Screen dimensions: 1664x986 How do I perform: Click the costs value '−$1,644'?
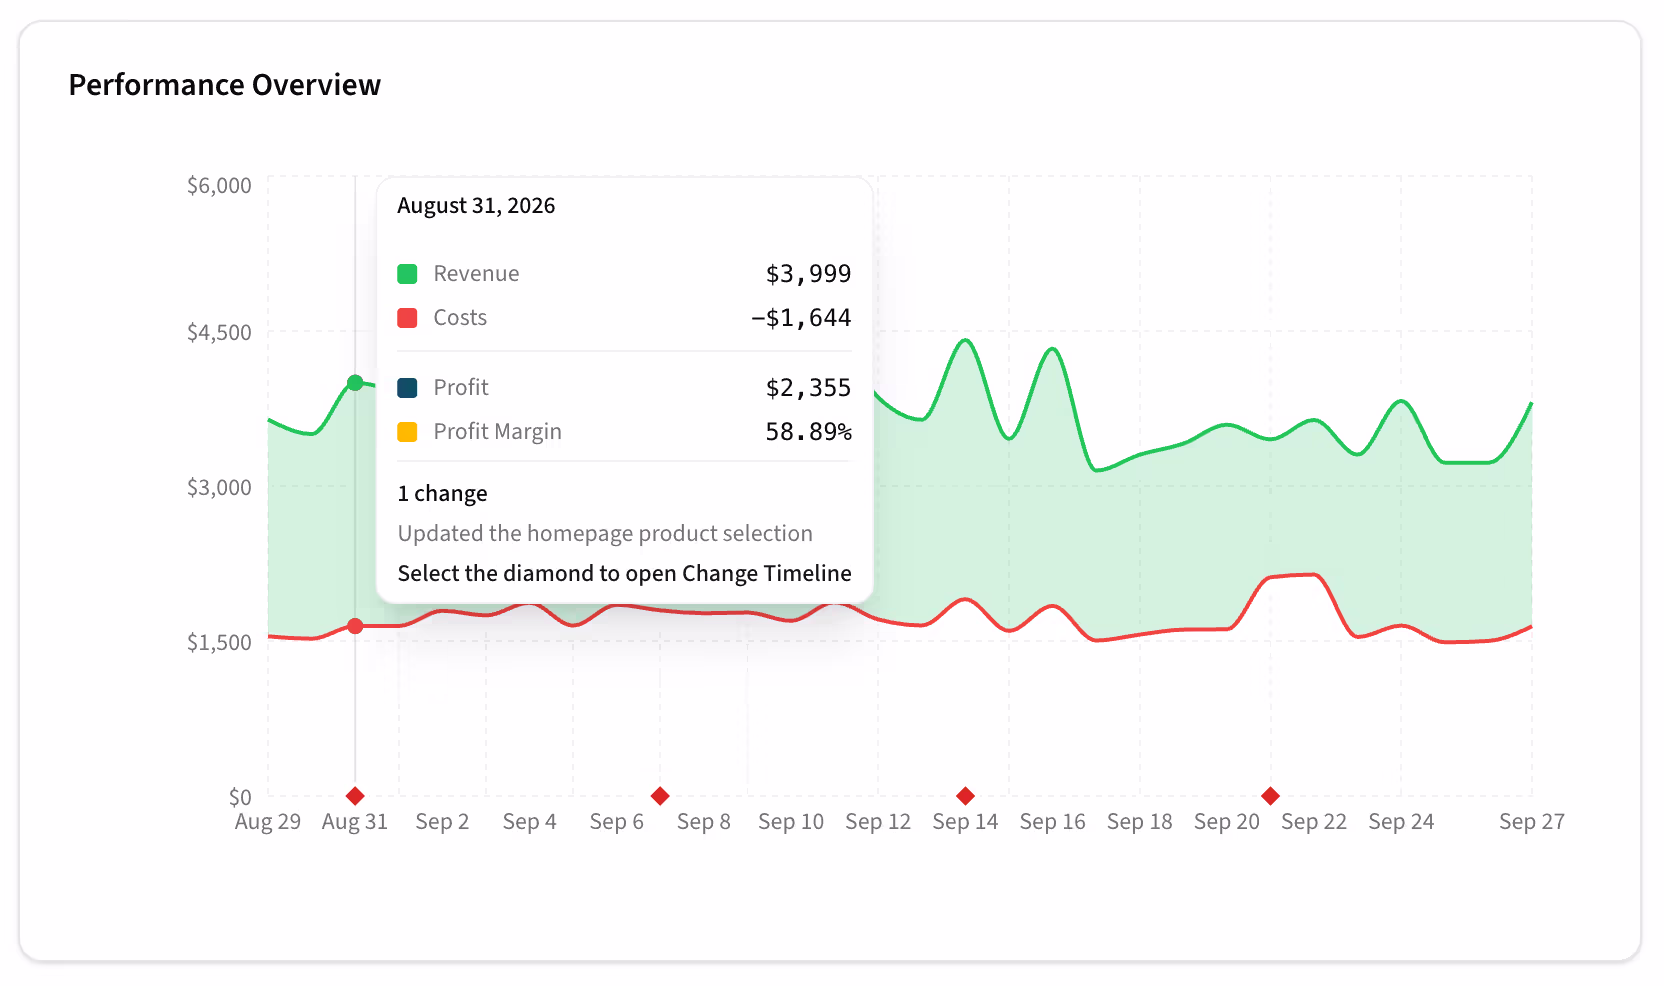[801, 318]
